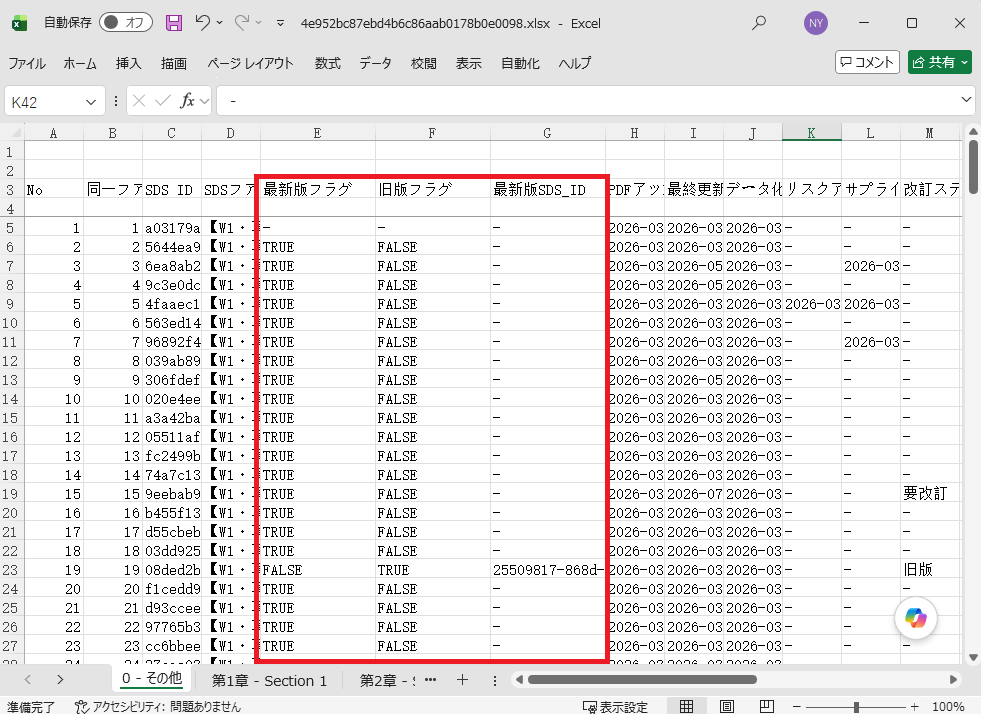Image resolution: width=981 pixels, height=714 pixels.
Task: Open the ファイル menu
Action: [27, 63]
